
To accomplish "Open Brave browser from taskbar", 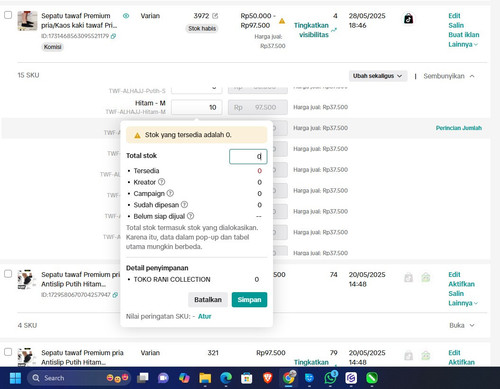I will 268,378.
